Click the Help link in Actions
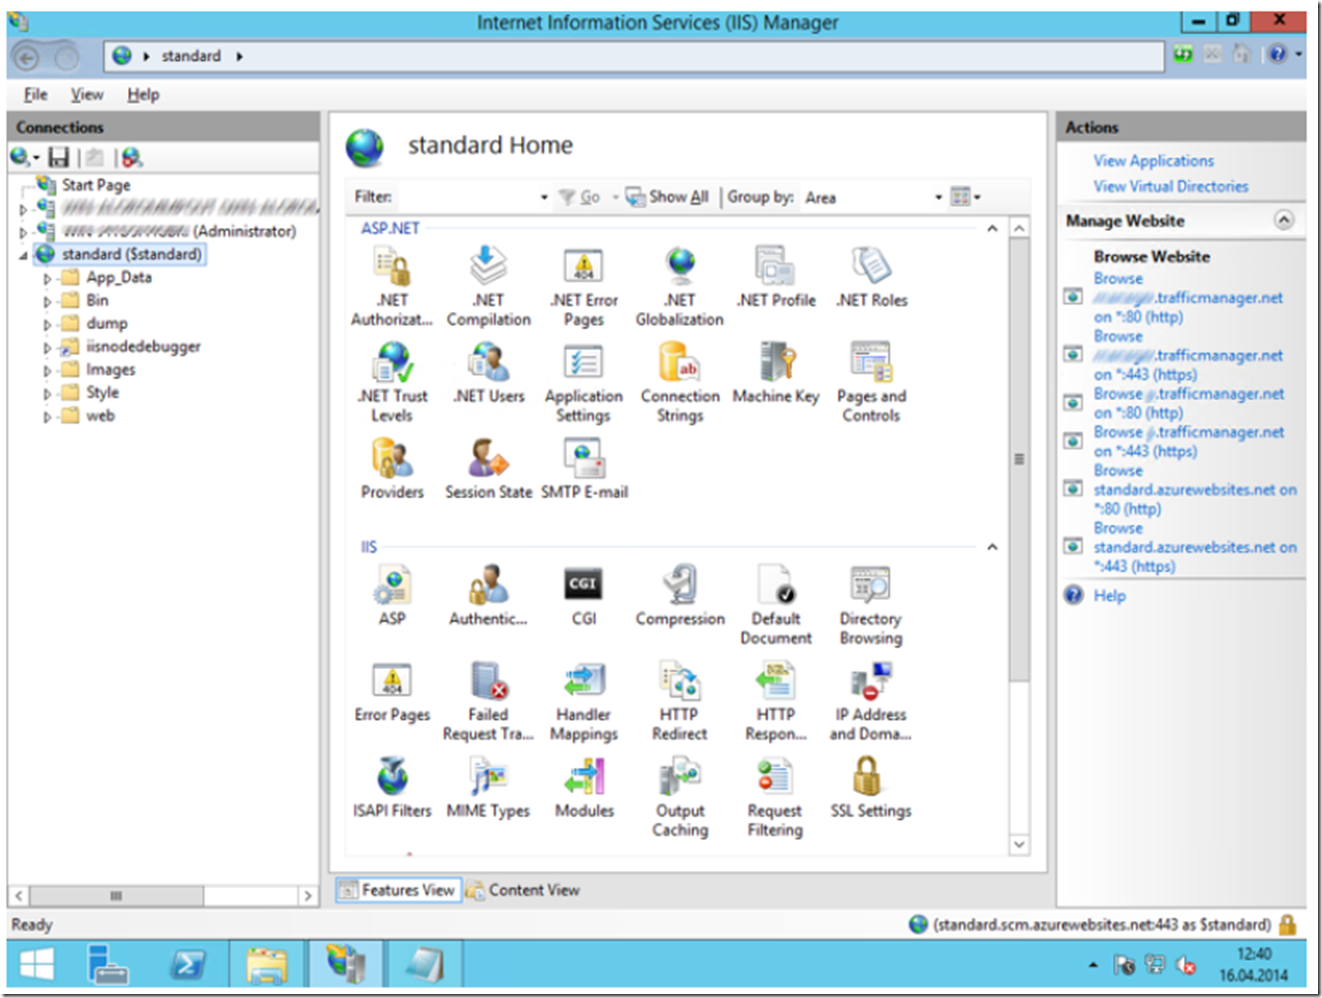1322x998 pixels. tap(1109, 595)
